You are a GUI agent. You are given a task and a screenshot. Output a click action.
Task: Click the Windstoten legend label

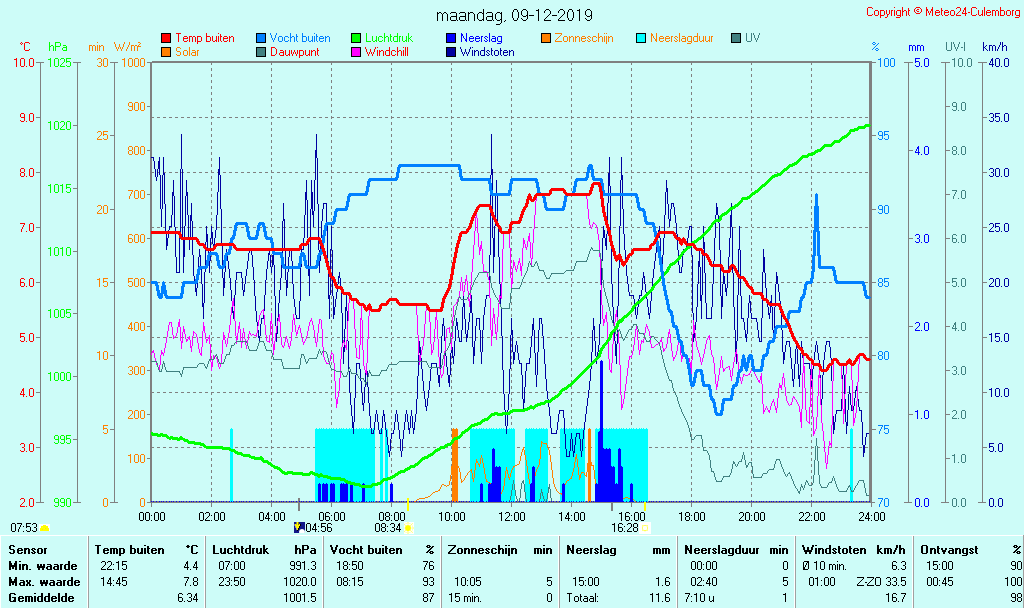(x=487, y=52)
